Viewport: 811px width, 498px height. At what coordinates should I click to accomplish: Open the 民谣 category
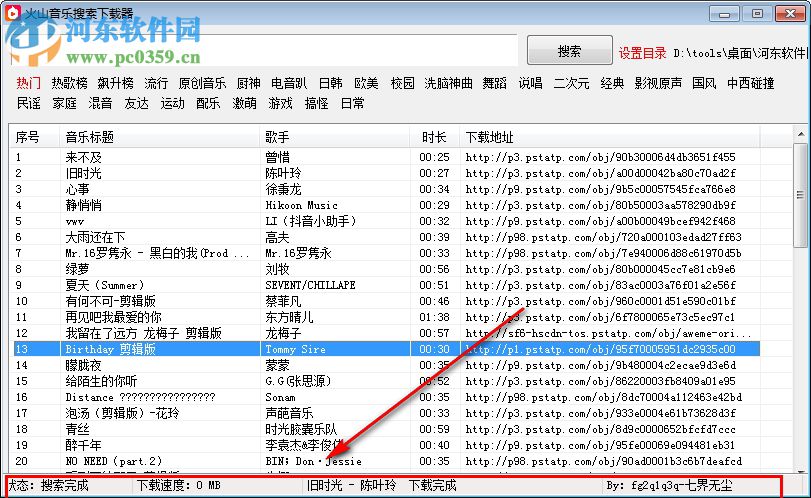click(28, 103)
